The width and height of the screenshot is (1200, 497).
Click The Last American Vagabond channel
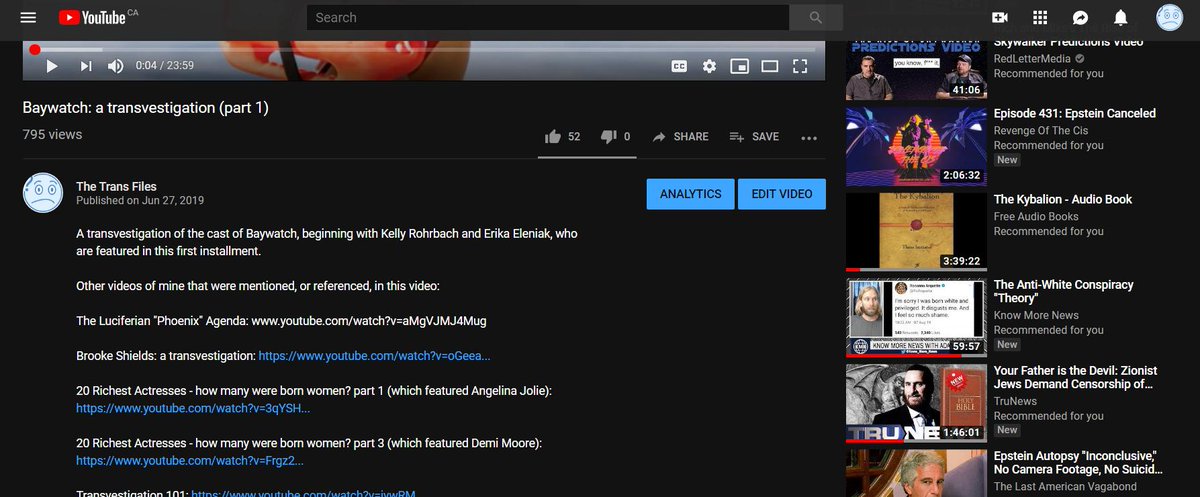pyautogui.click(x=1065, y=487)
